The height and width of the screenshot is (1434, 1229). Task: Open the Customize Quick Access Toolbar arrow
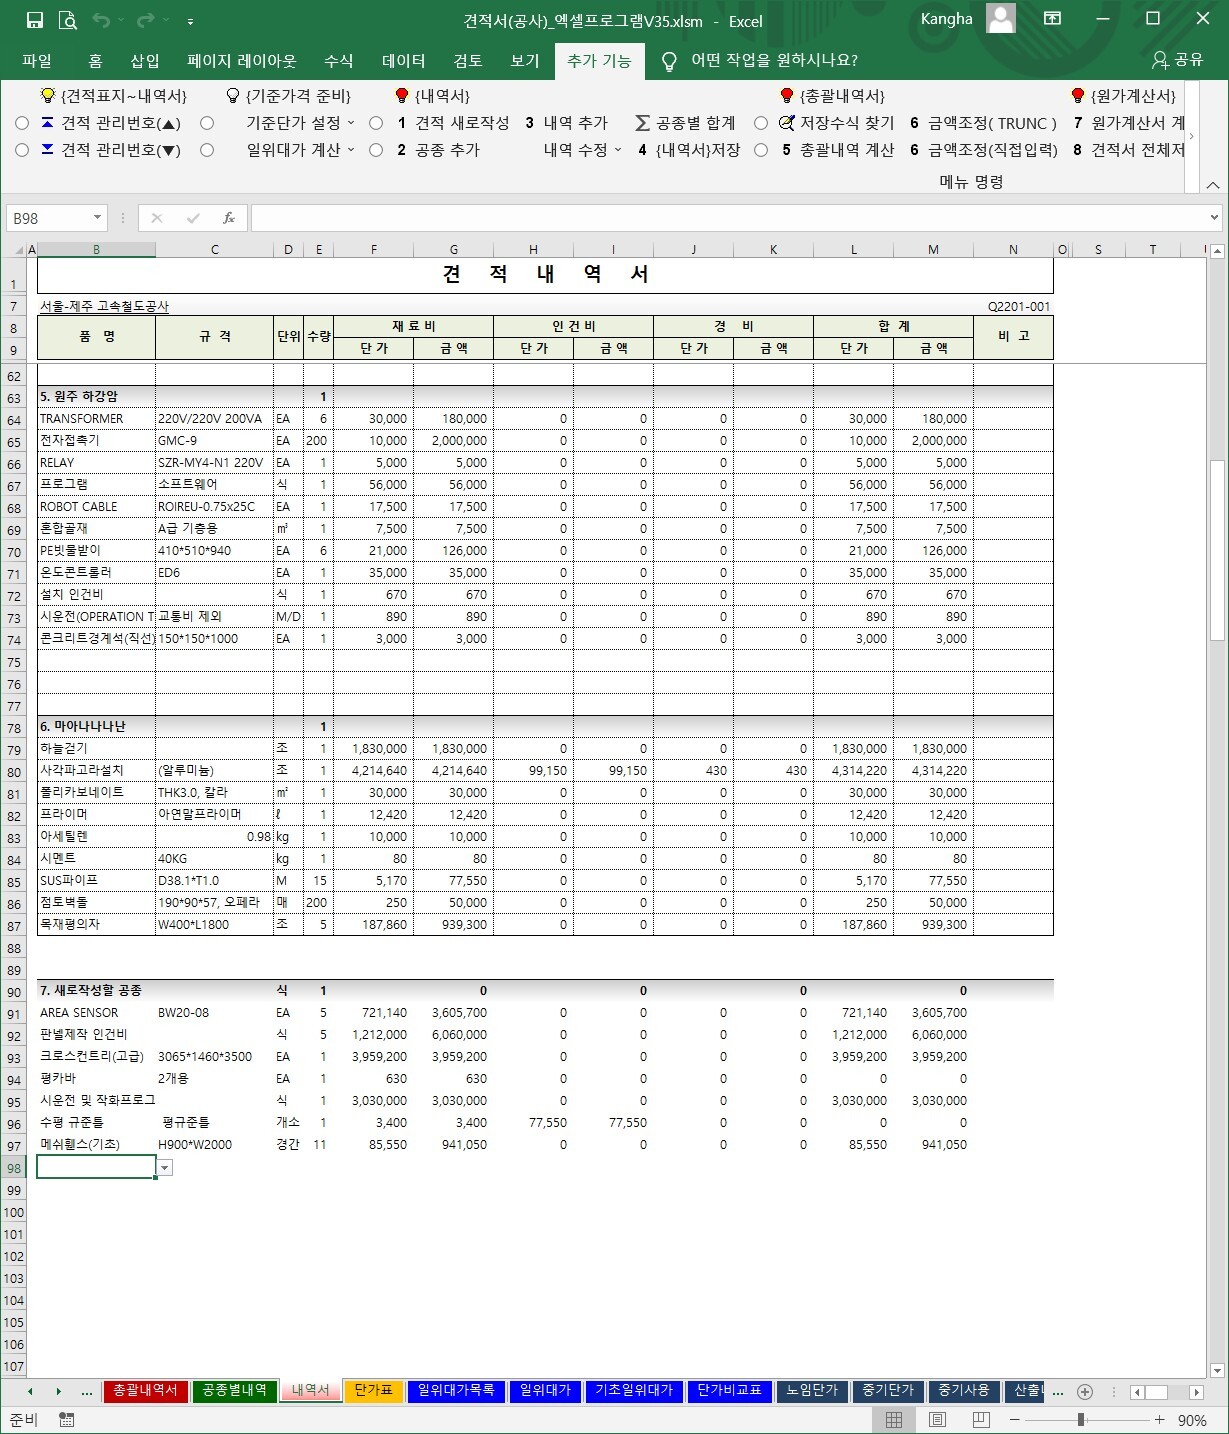(190, 21)
